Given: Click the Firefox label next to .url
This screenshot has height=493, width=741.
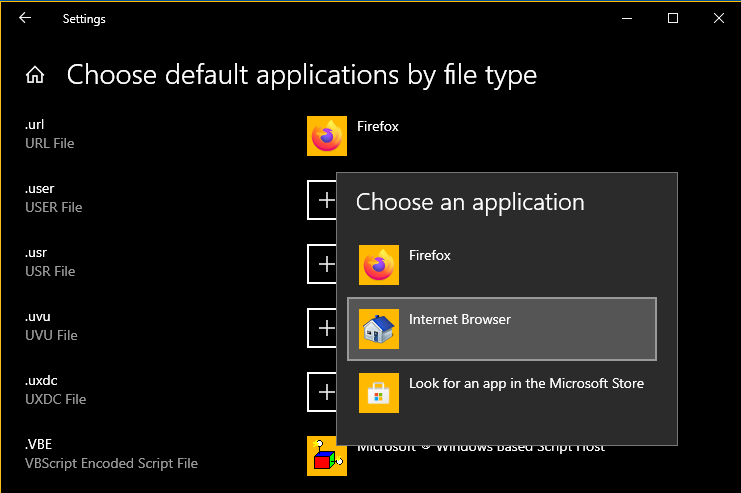Looking at the screenshot, I should pos(378,126).
